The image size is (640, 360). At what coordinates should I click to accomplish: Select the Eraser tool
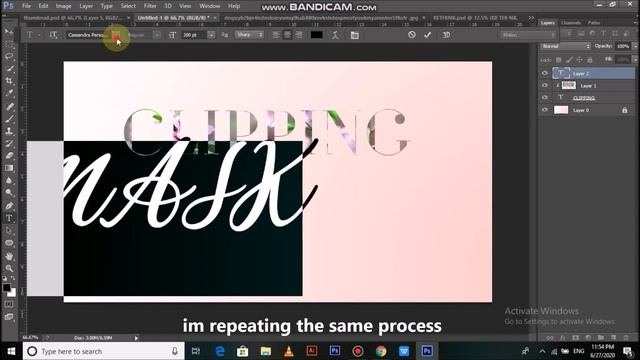coord(9,156)
